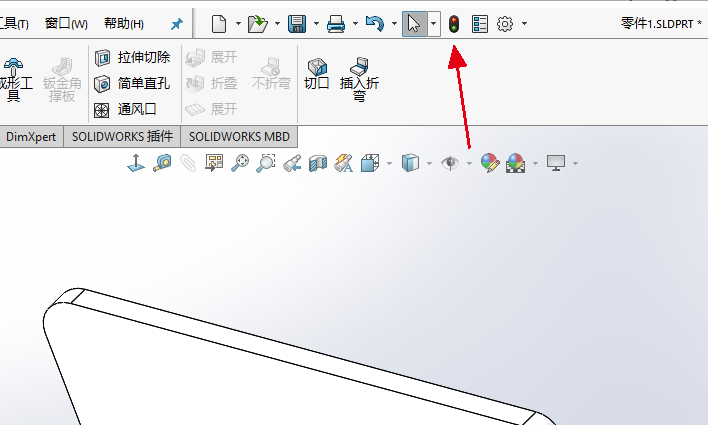Click the Previous View icon

tap(292, 163)
